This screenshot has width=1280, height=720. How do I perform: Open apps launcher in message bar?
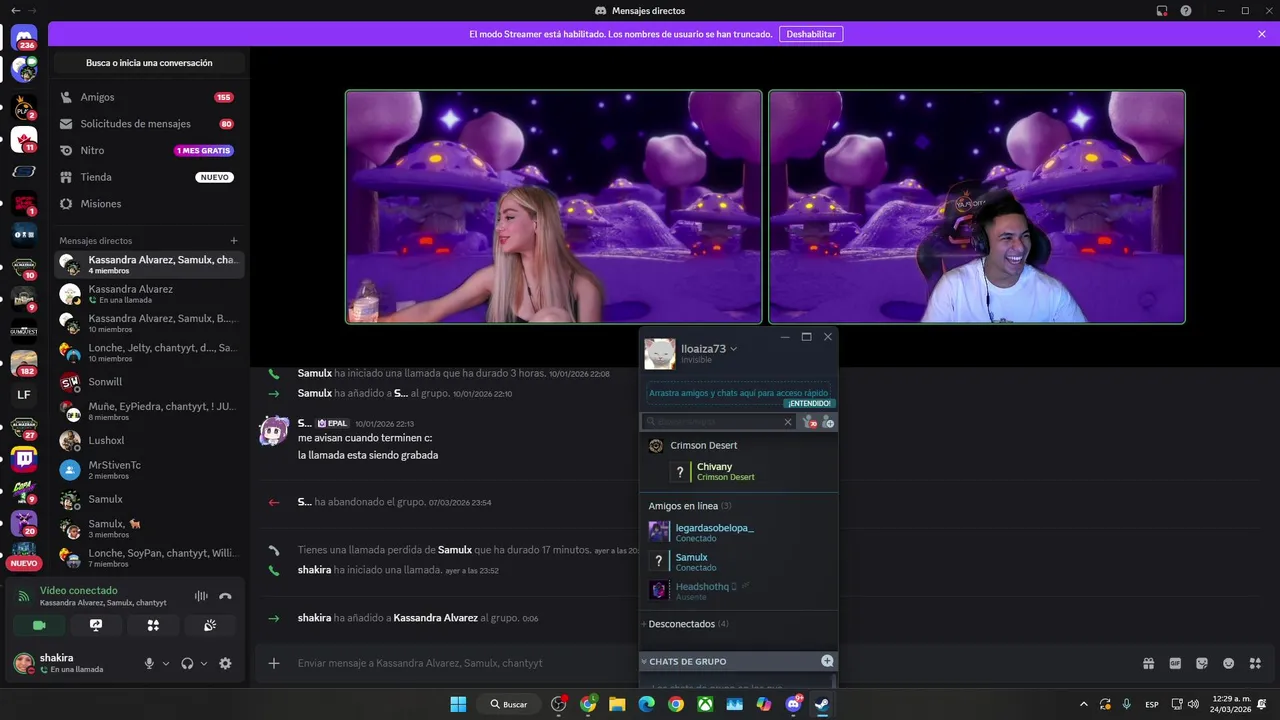tap(1255, 663)
